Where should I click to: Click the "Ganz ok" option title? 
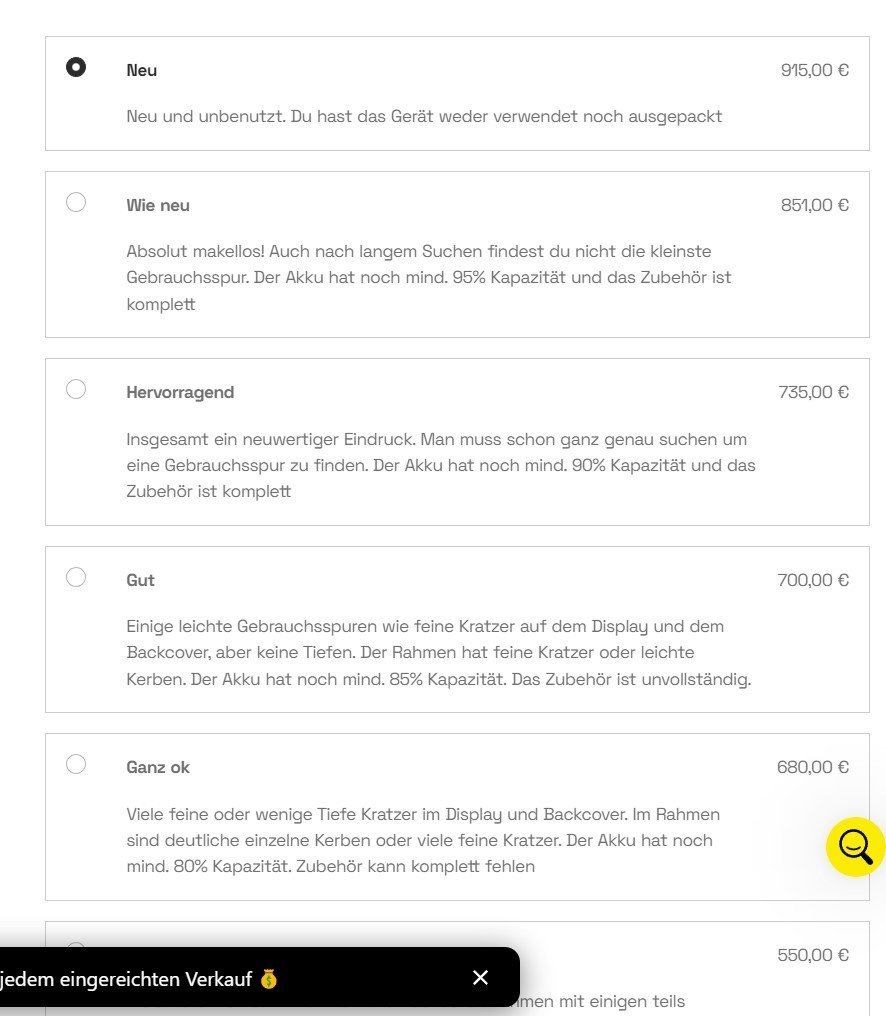click(158, 767)
